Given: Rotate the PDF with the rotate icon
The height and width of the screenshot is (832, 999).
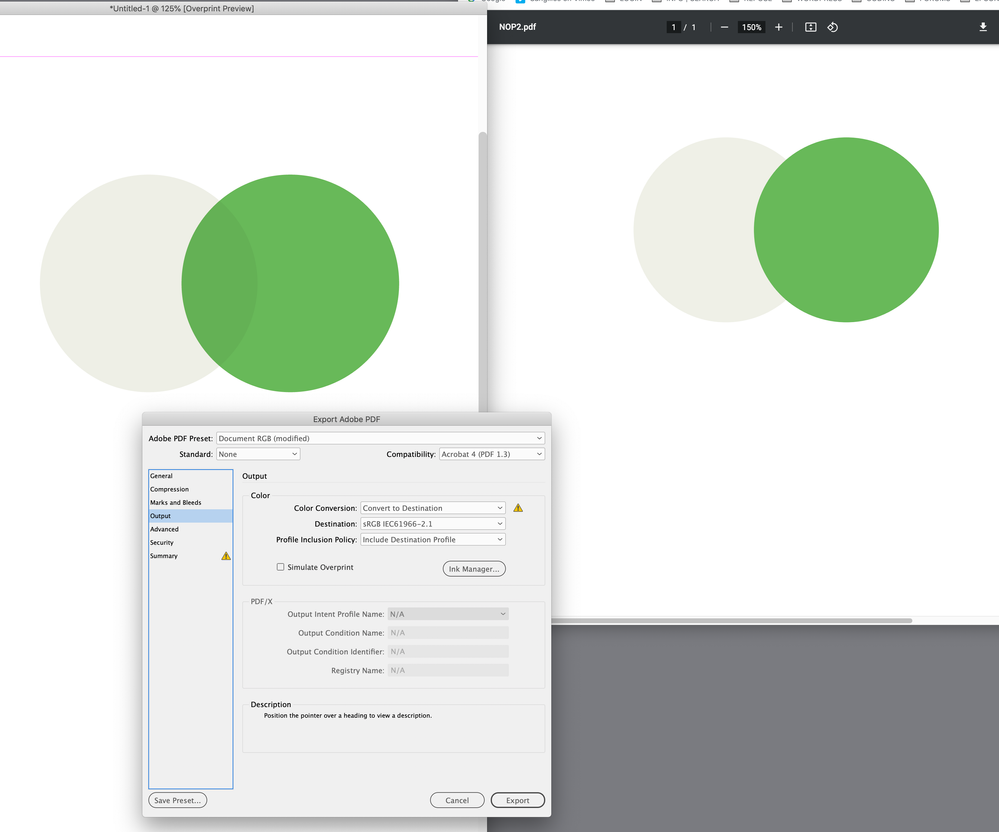Looking at the screenshot, I should [833, 27].
